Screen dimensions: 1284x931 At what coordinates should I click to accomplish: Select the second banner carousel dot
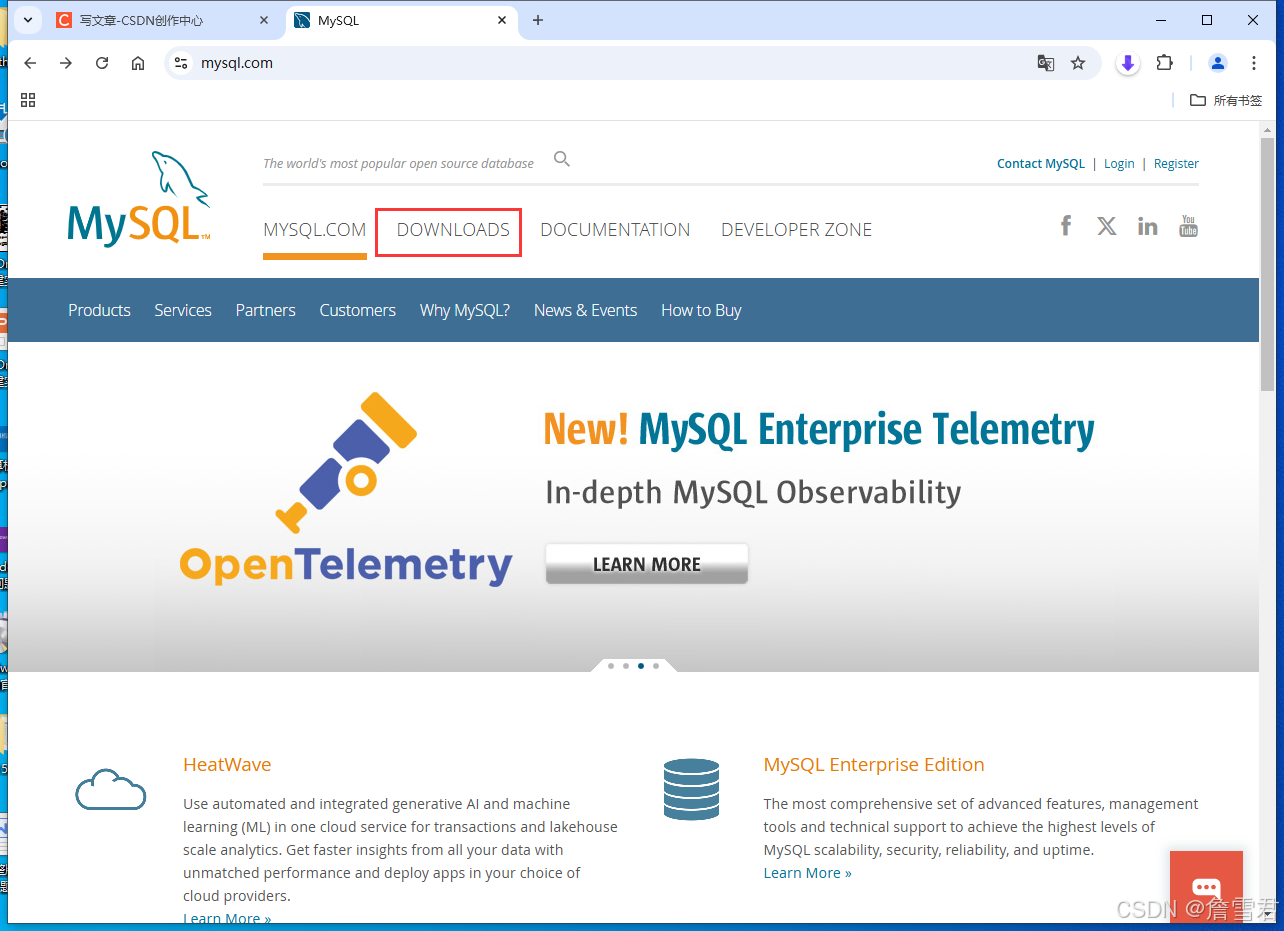pyautogui.click(x=626, y=665)
